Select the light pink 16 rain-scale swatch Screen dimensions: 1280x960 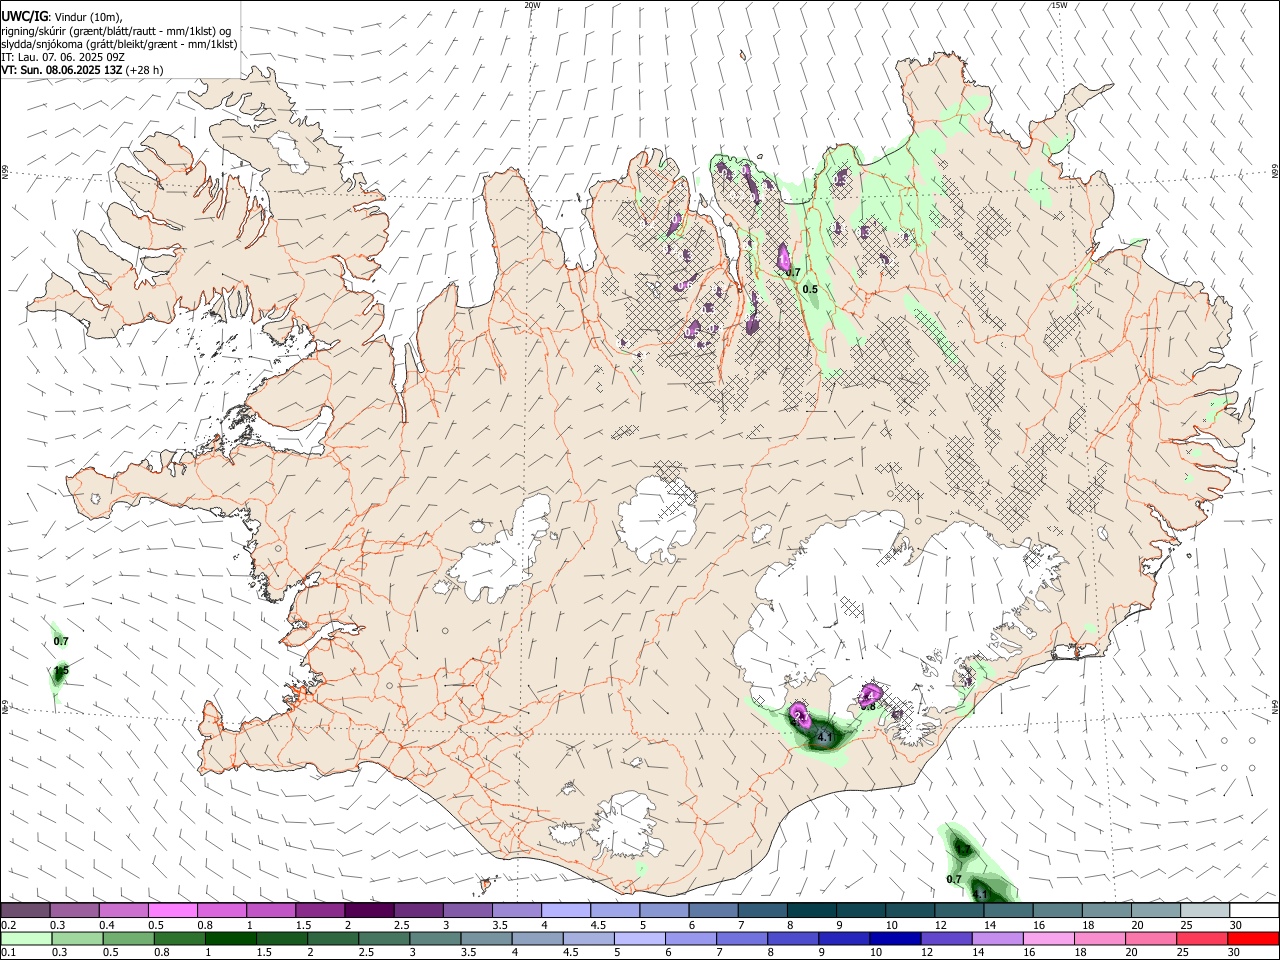1048,939
